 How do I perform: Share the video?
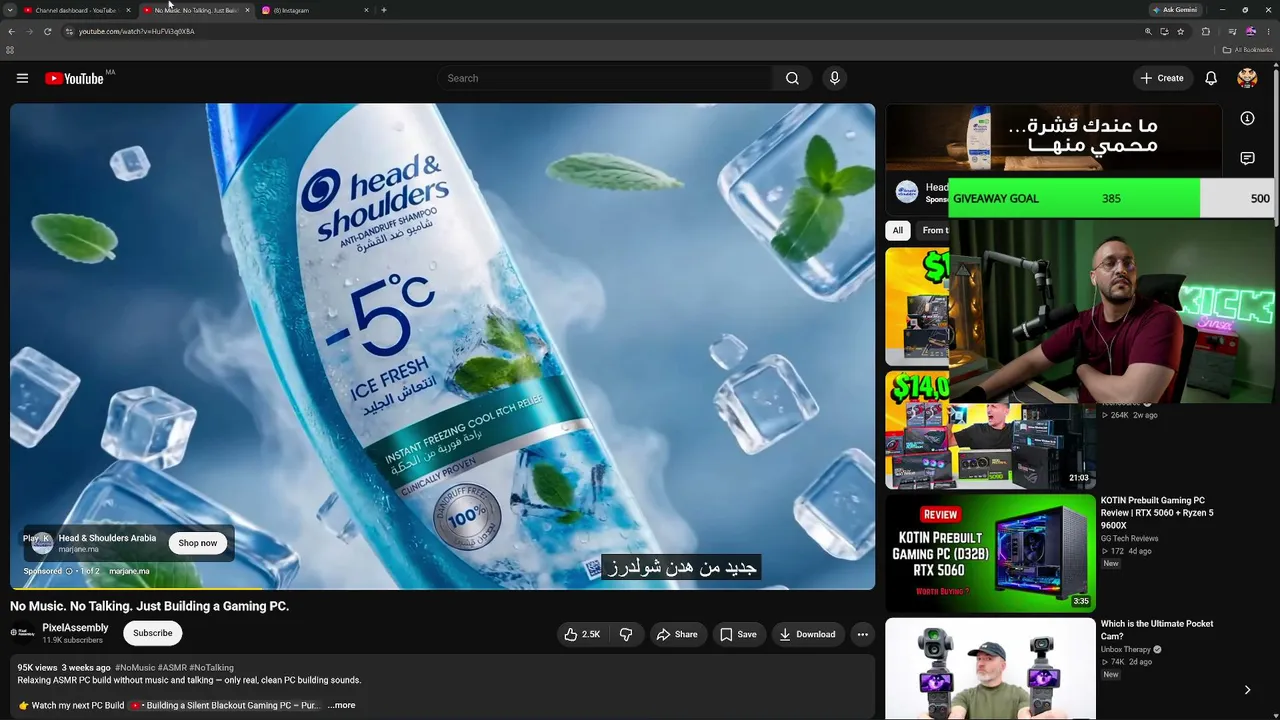(676, 634)
